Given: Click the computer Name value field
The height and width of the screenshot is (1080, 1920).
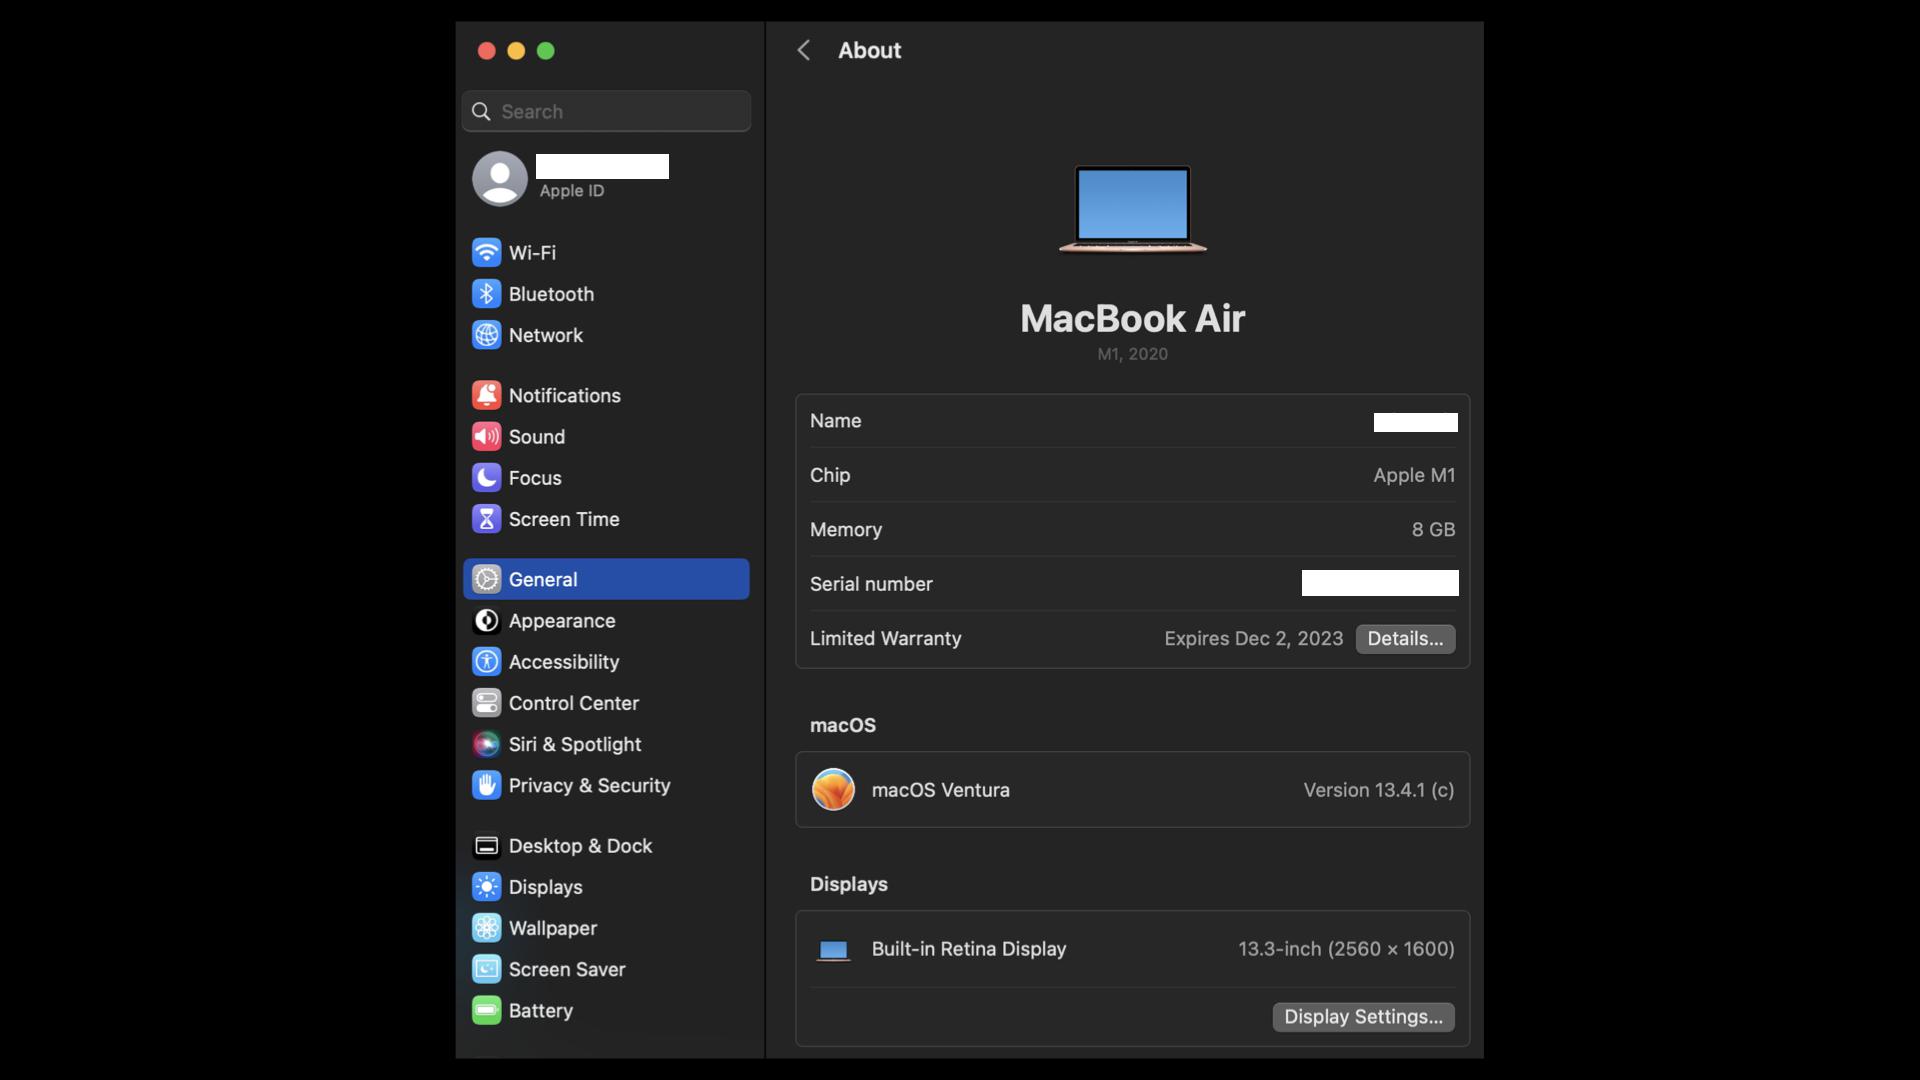Looking at the screenshot, I should [1415, 422].
